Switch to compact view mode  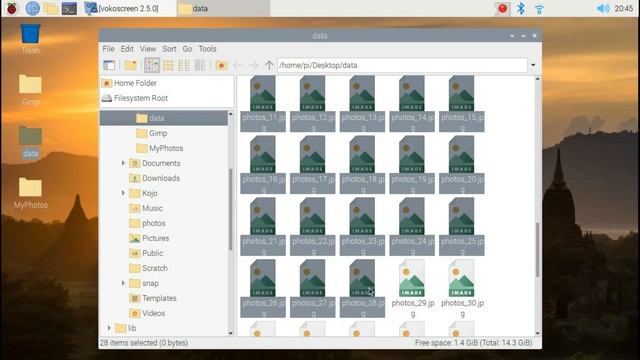pos(184,65)
